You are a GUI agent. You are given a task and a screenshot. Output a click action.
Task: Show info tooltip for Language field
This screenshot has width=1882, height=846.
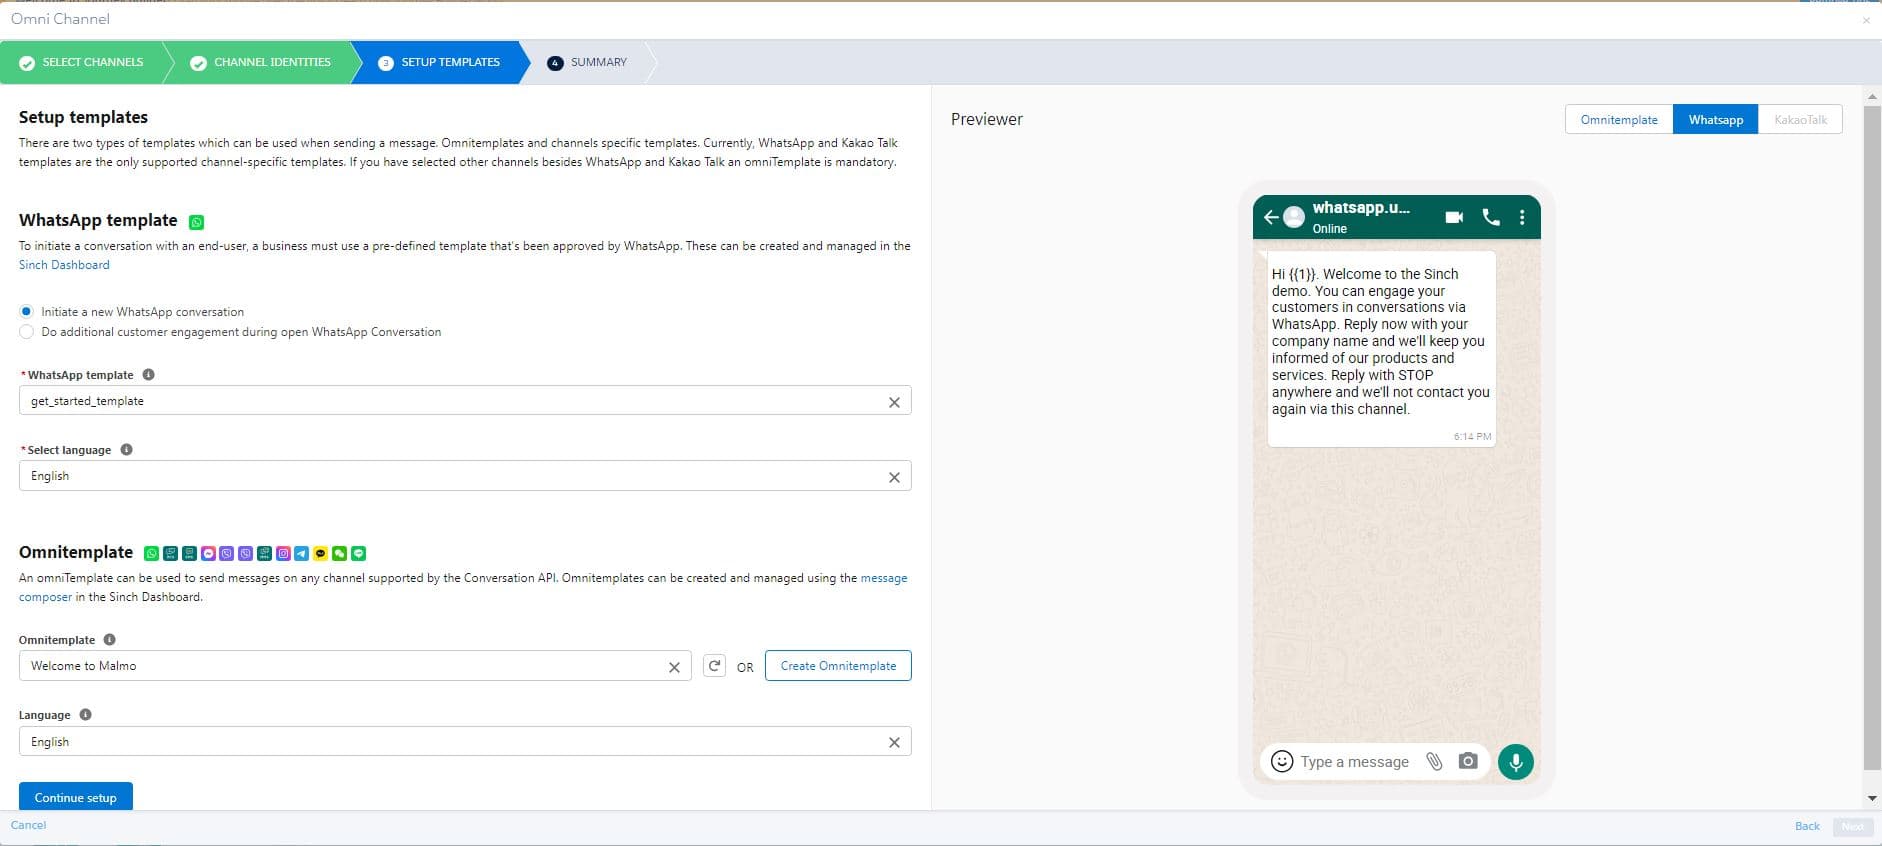(x=85, y=715)
